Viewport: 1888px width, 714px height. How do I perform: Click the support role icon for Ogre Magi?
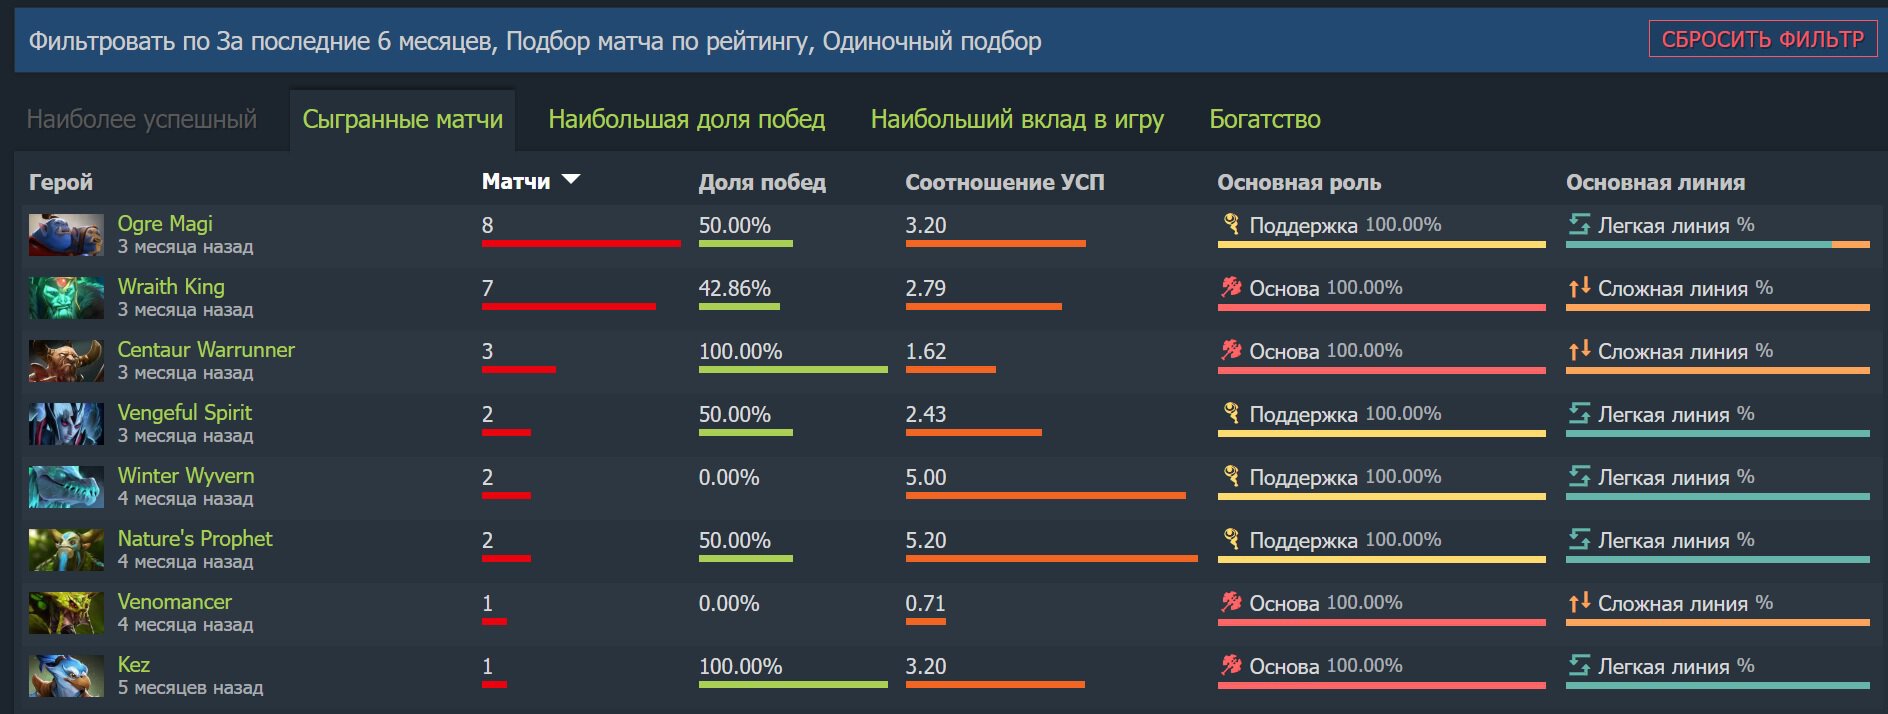click(1231, 225)
